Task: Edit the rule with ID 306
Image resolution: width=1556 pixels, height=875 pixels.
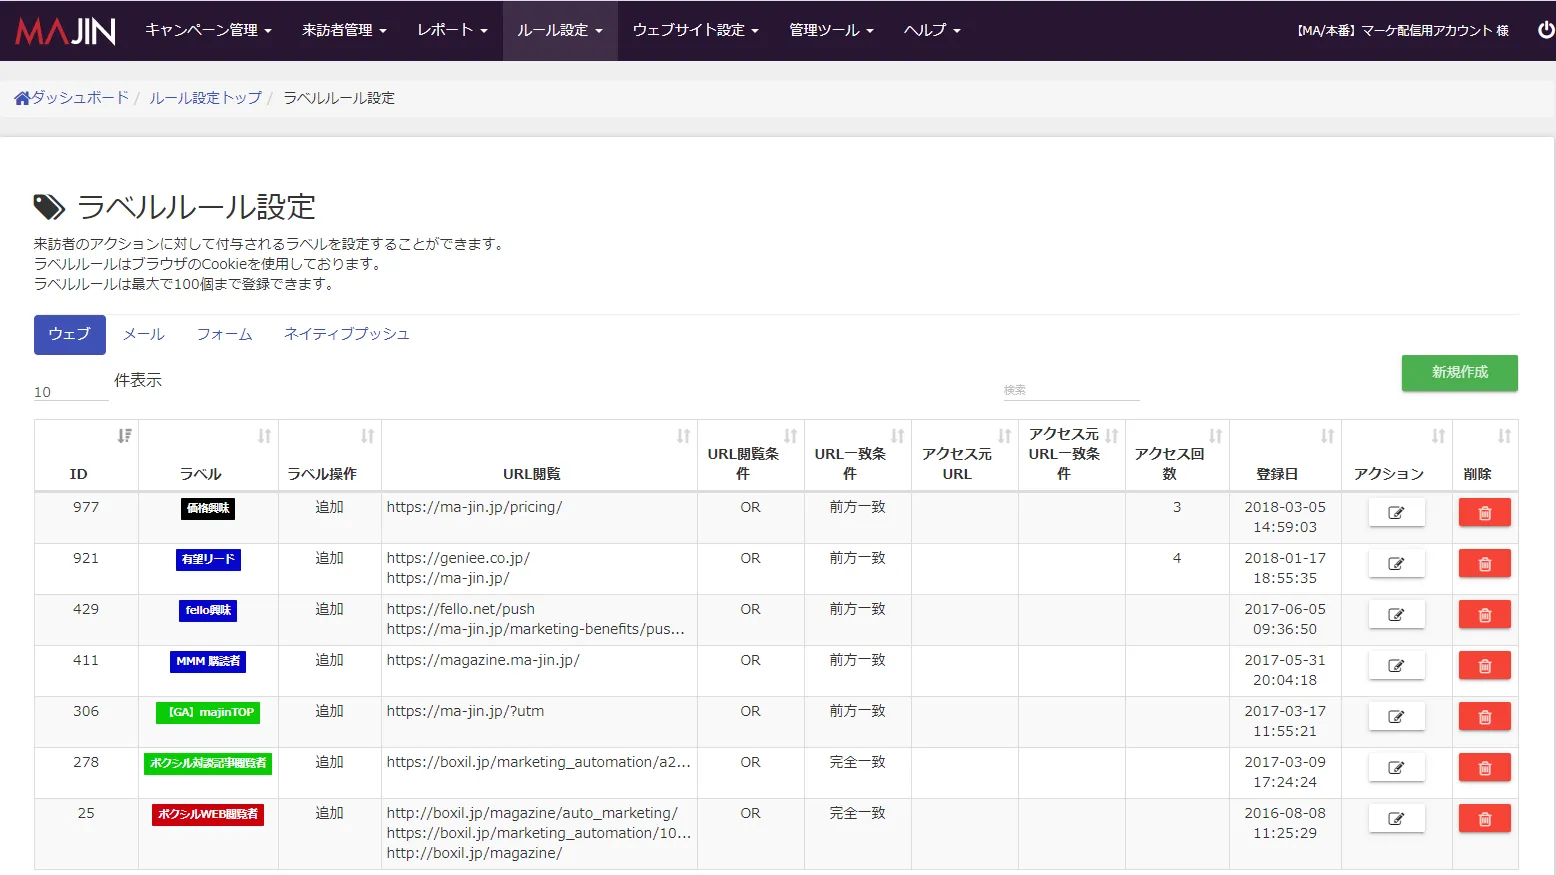Action: point(1396,717)
